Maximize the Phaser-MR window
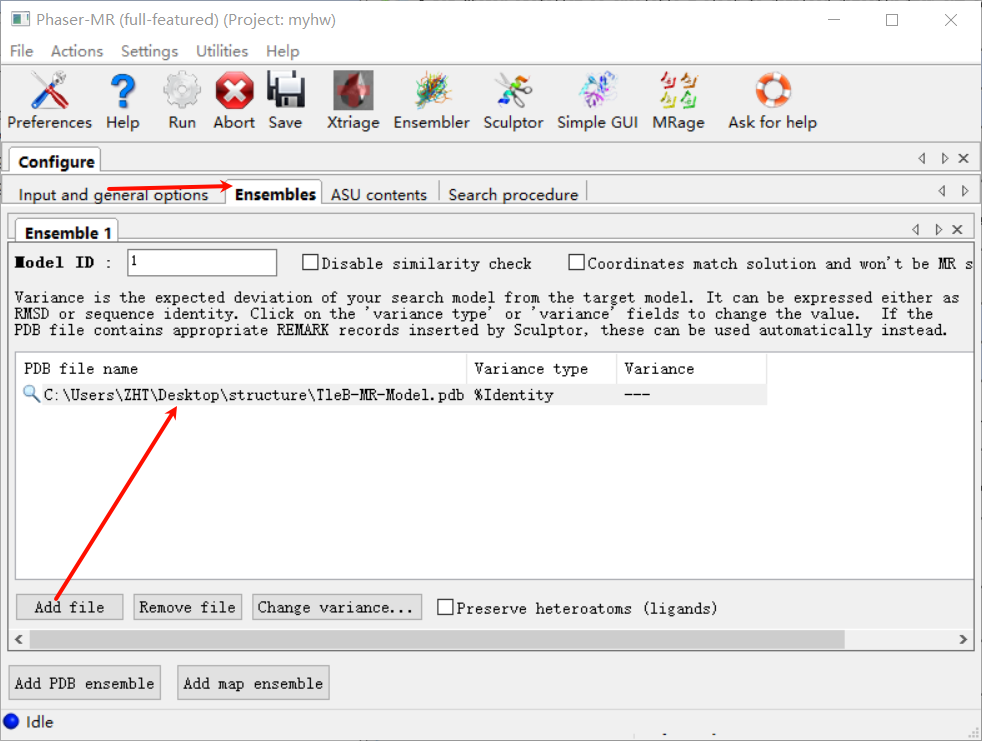The height and width of the screenshot is (741, 982). [x=892, y=20]
